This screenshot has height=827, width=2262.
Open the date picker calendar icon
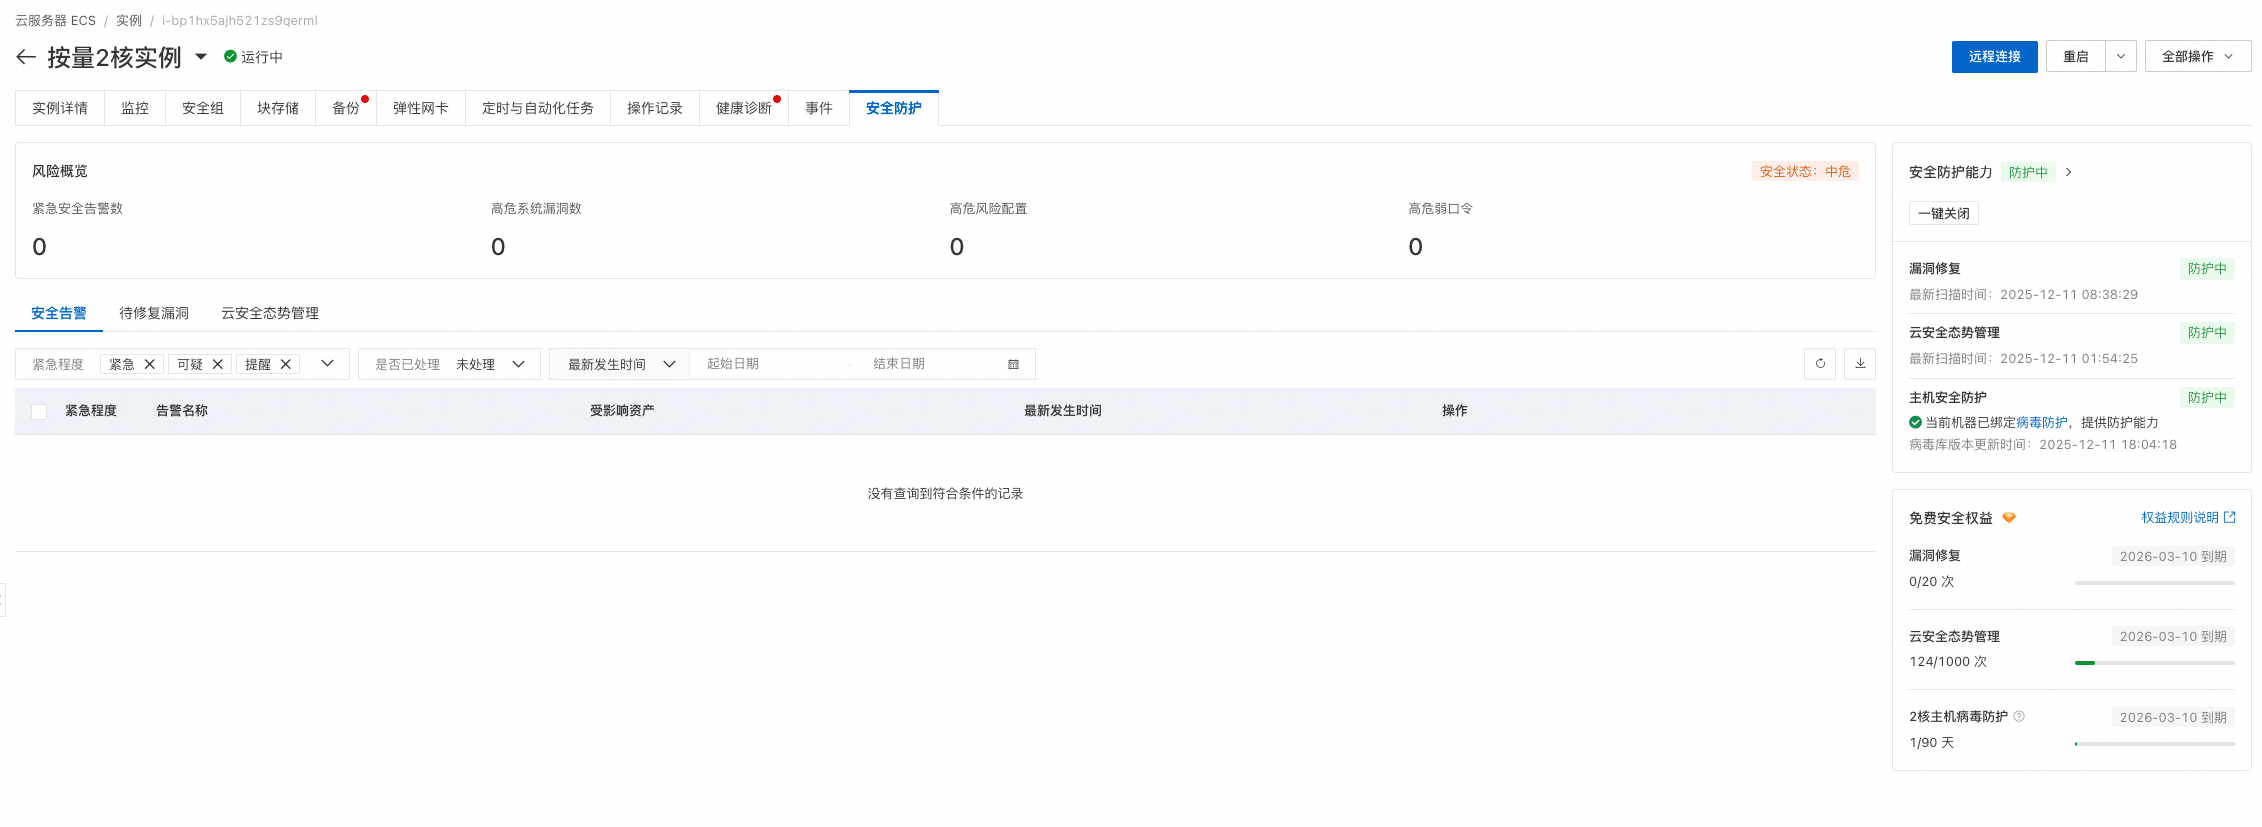[x=1013, y=364]
